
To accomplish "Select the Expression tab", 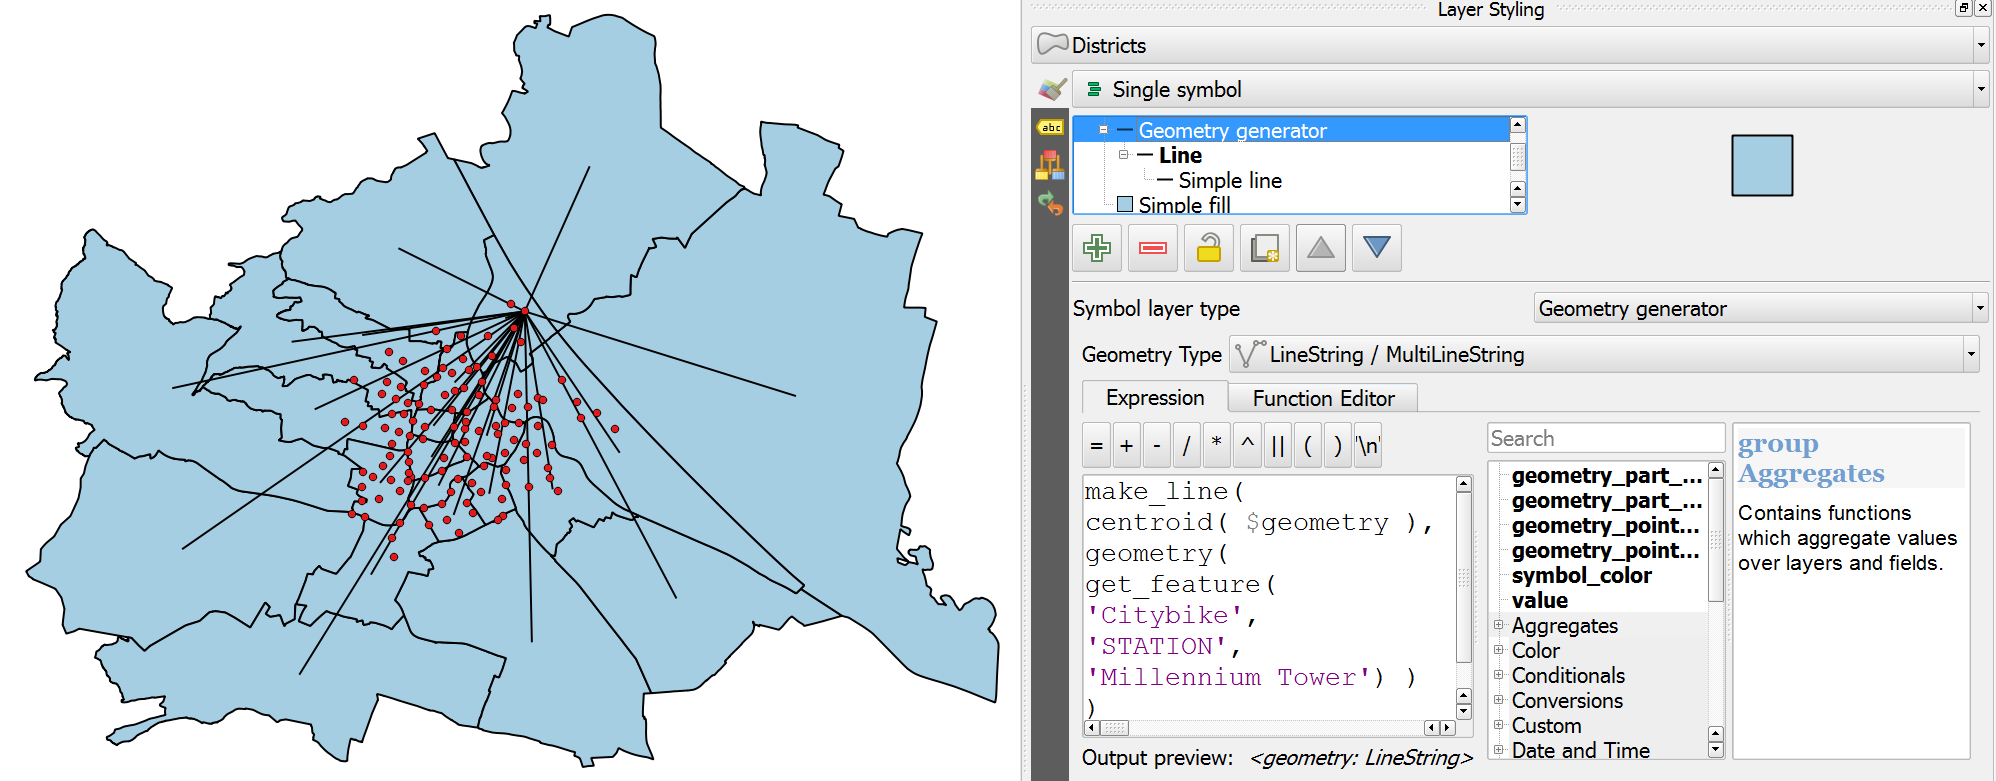I will pos(1155,397).
